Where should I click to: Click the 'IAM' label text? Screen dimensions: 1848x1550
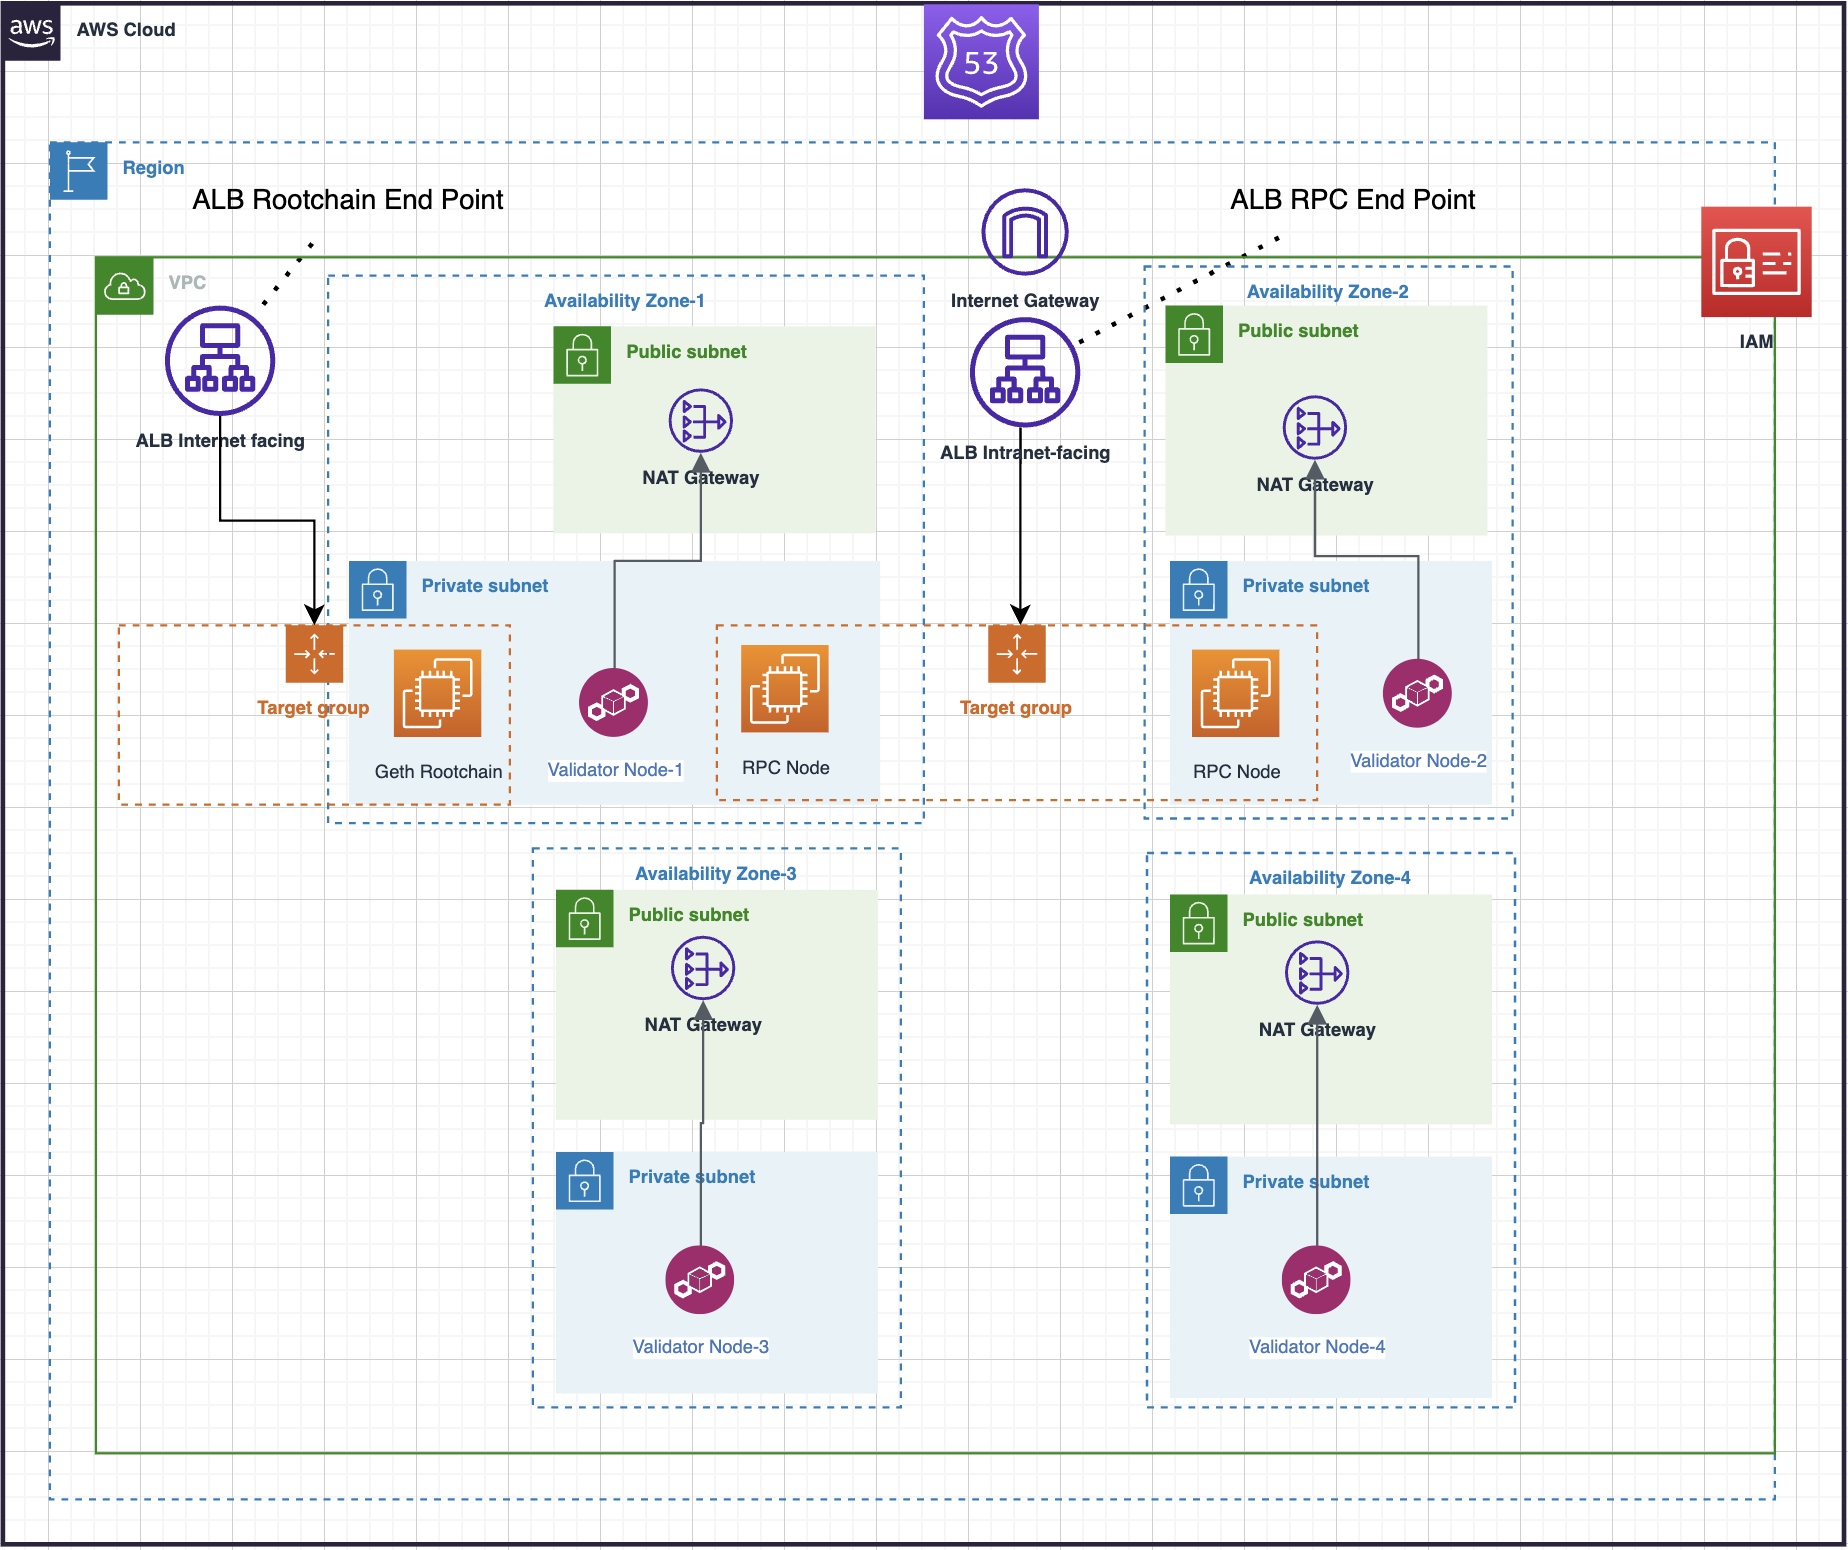[x=1755, y=342]
